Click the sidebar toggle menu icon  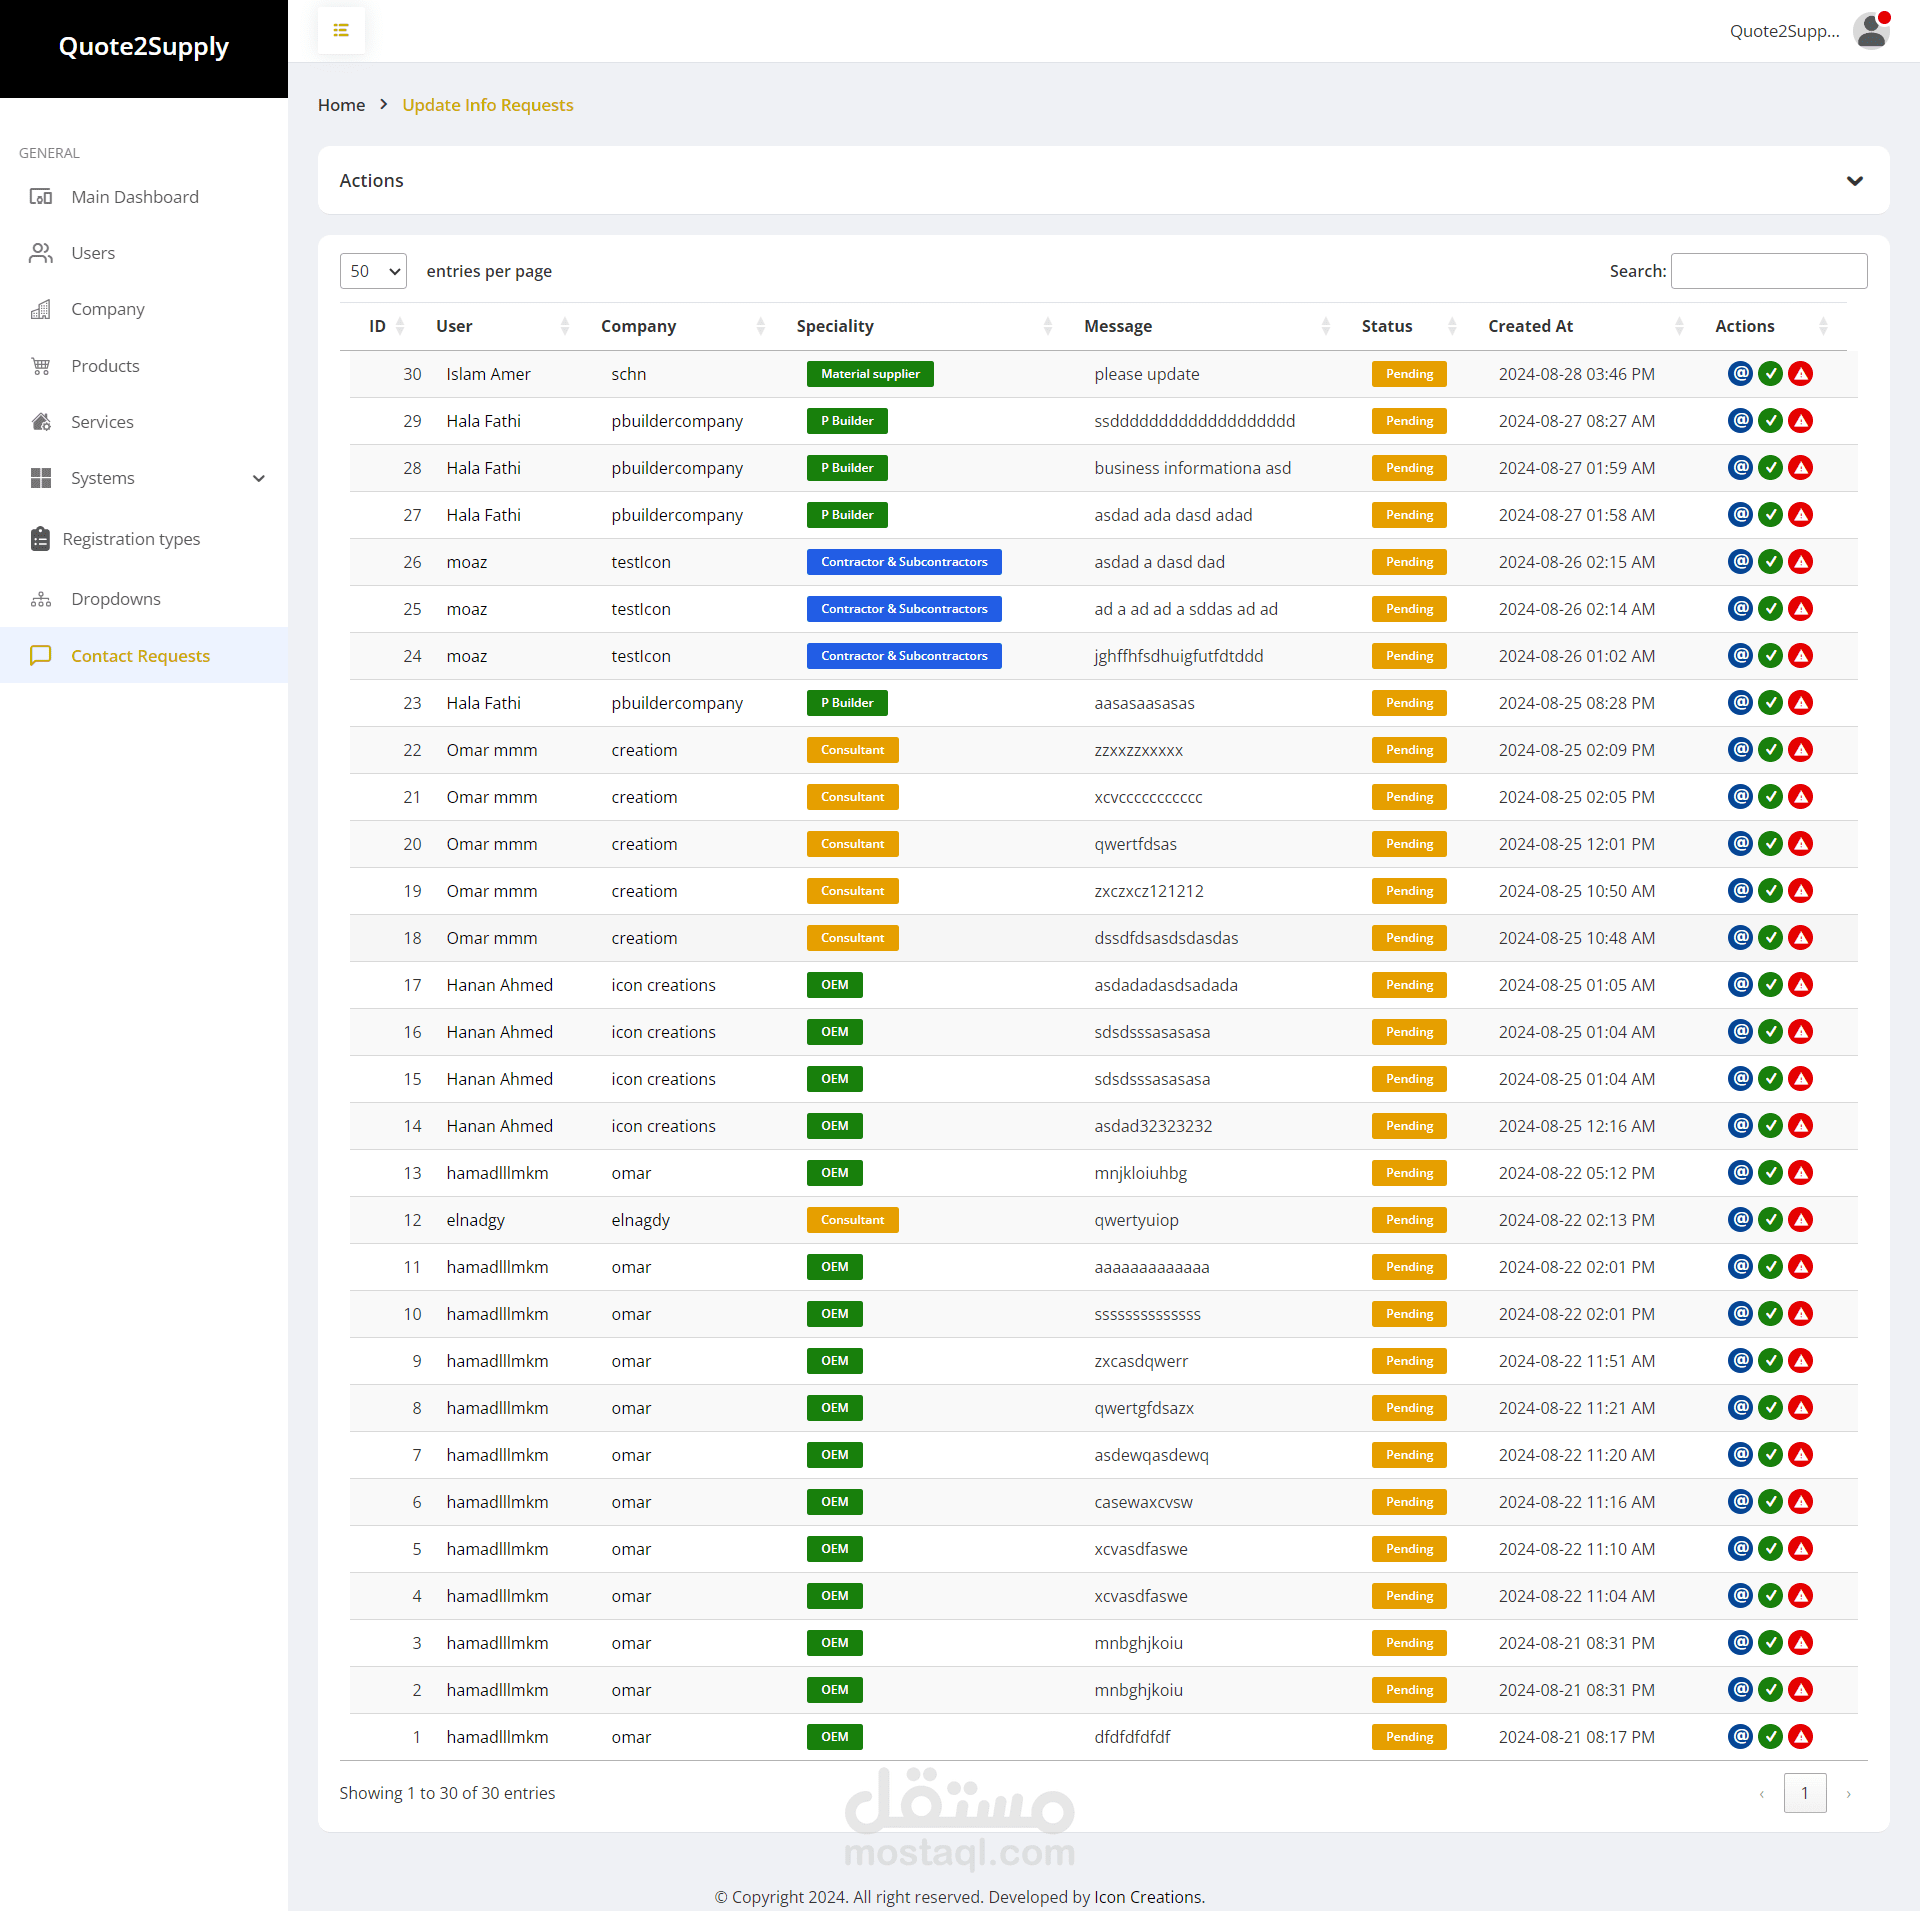click(341, 30)
